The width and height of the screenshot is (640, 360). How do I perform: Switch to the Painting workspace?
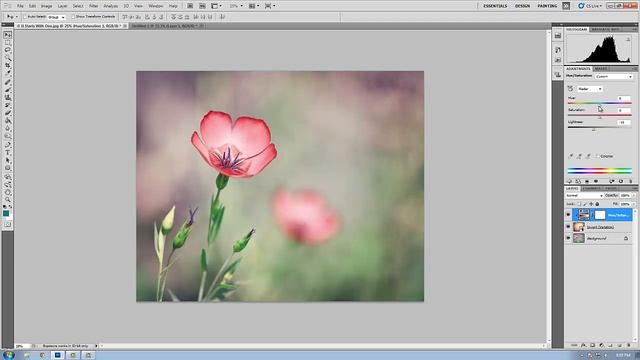pos(547,6)
